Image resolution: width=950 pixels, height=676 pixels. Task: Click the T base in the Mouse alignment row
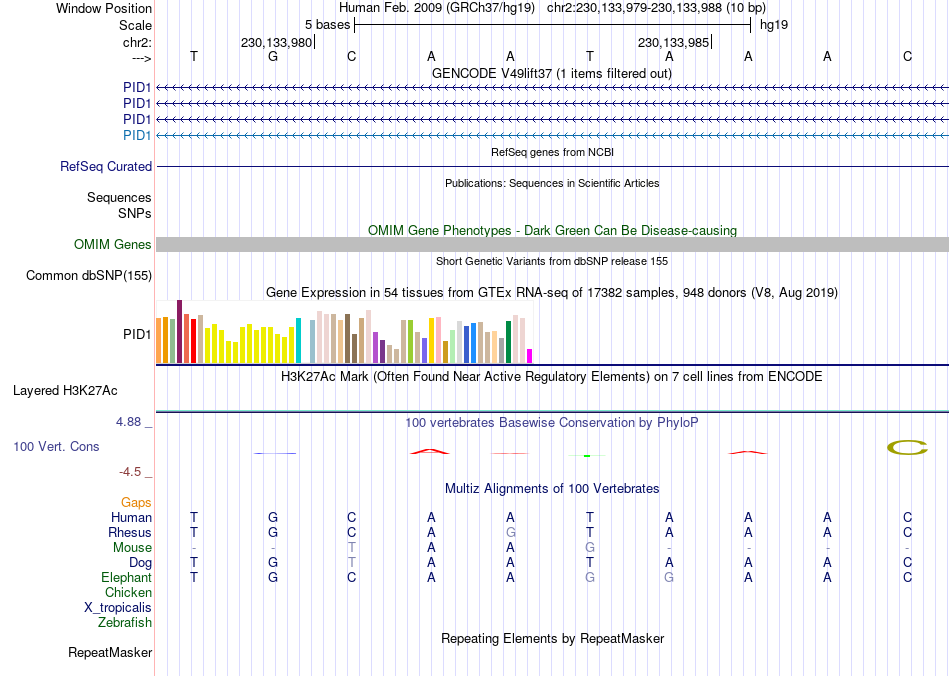click(351, 548)
